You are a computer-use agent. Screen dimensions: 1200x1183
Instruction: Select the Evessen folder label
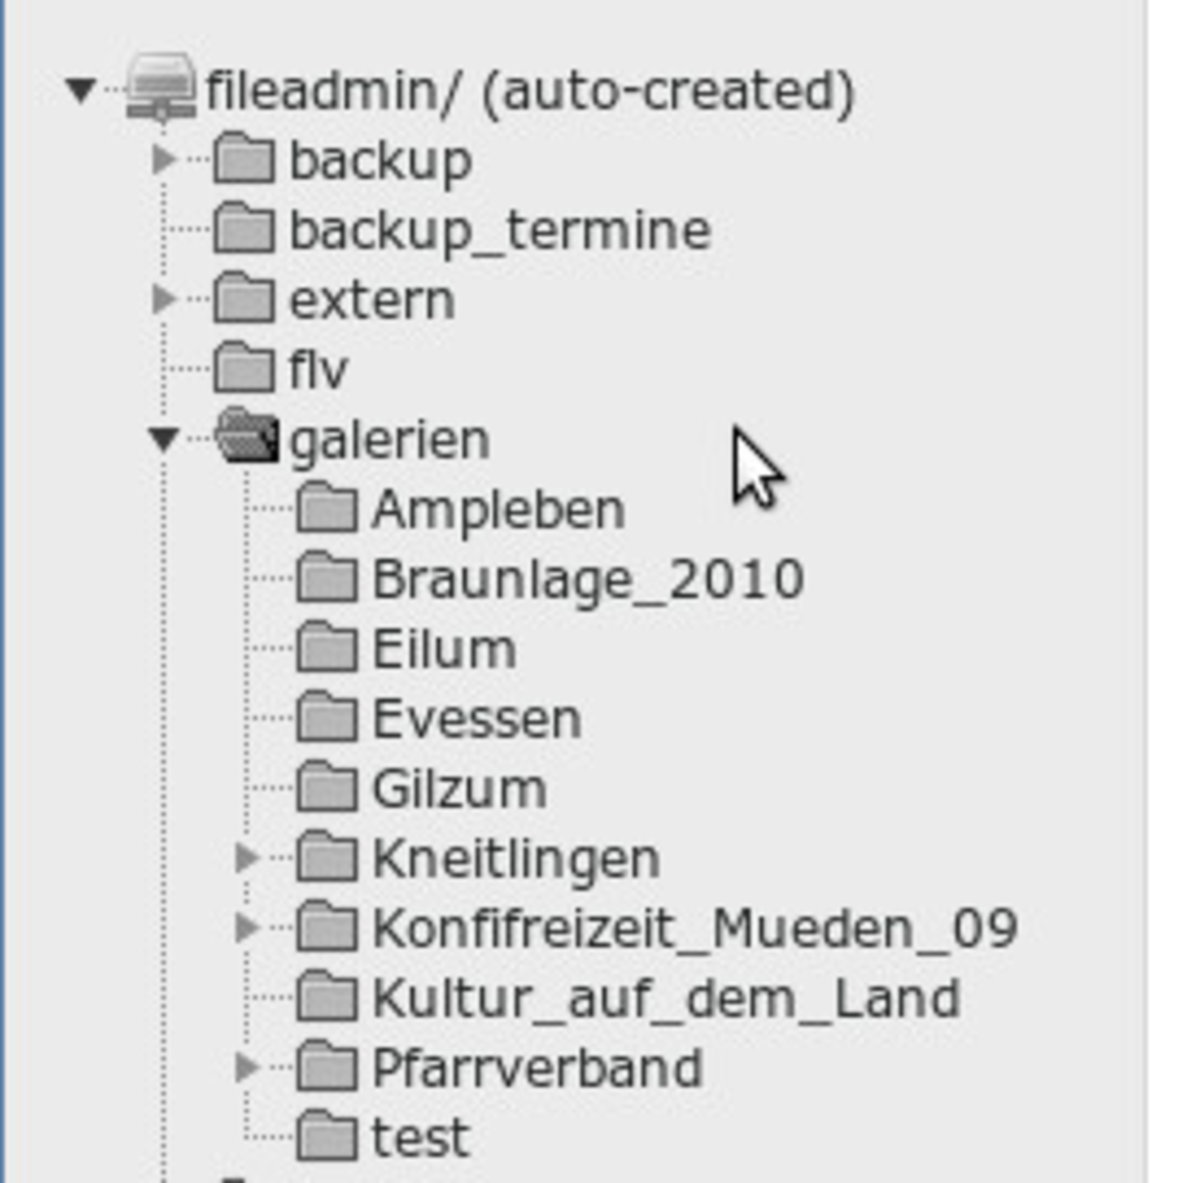point(476,719)
